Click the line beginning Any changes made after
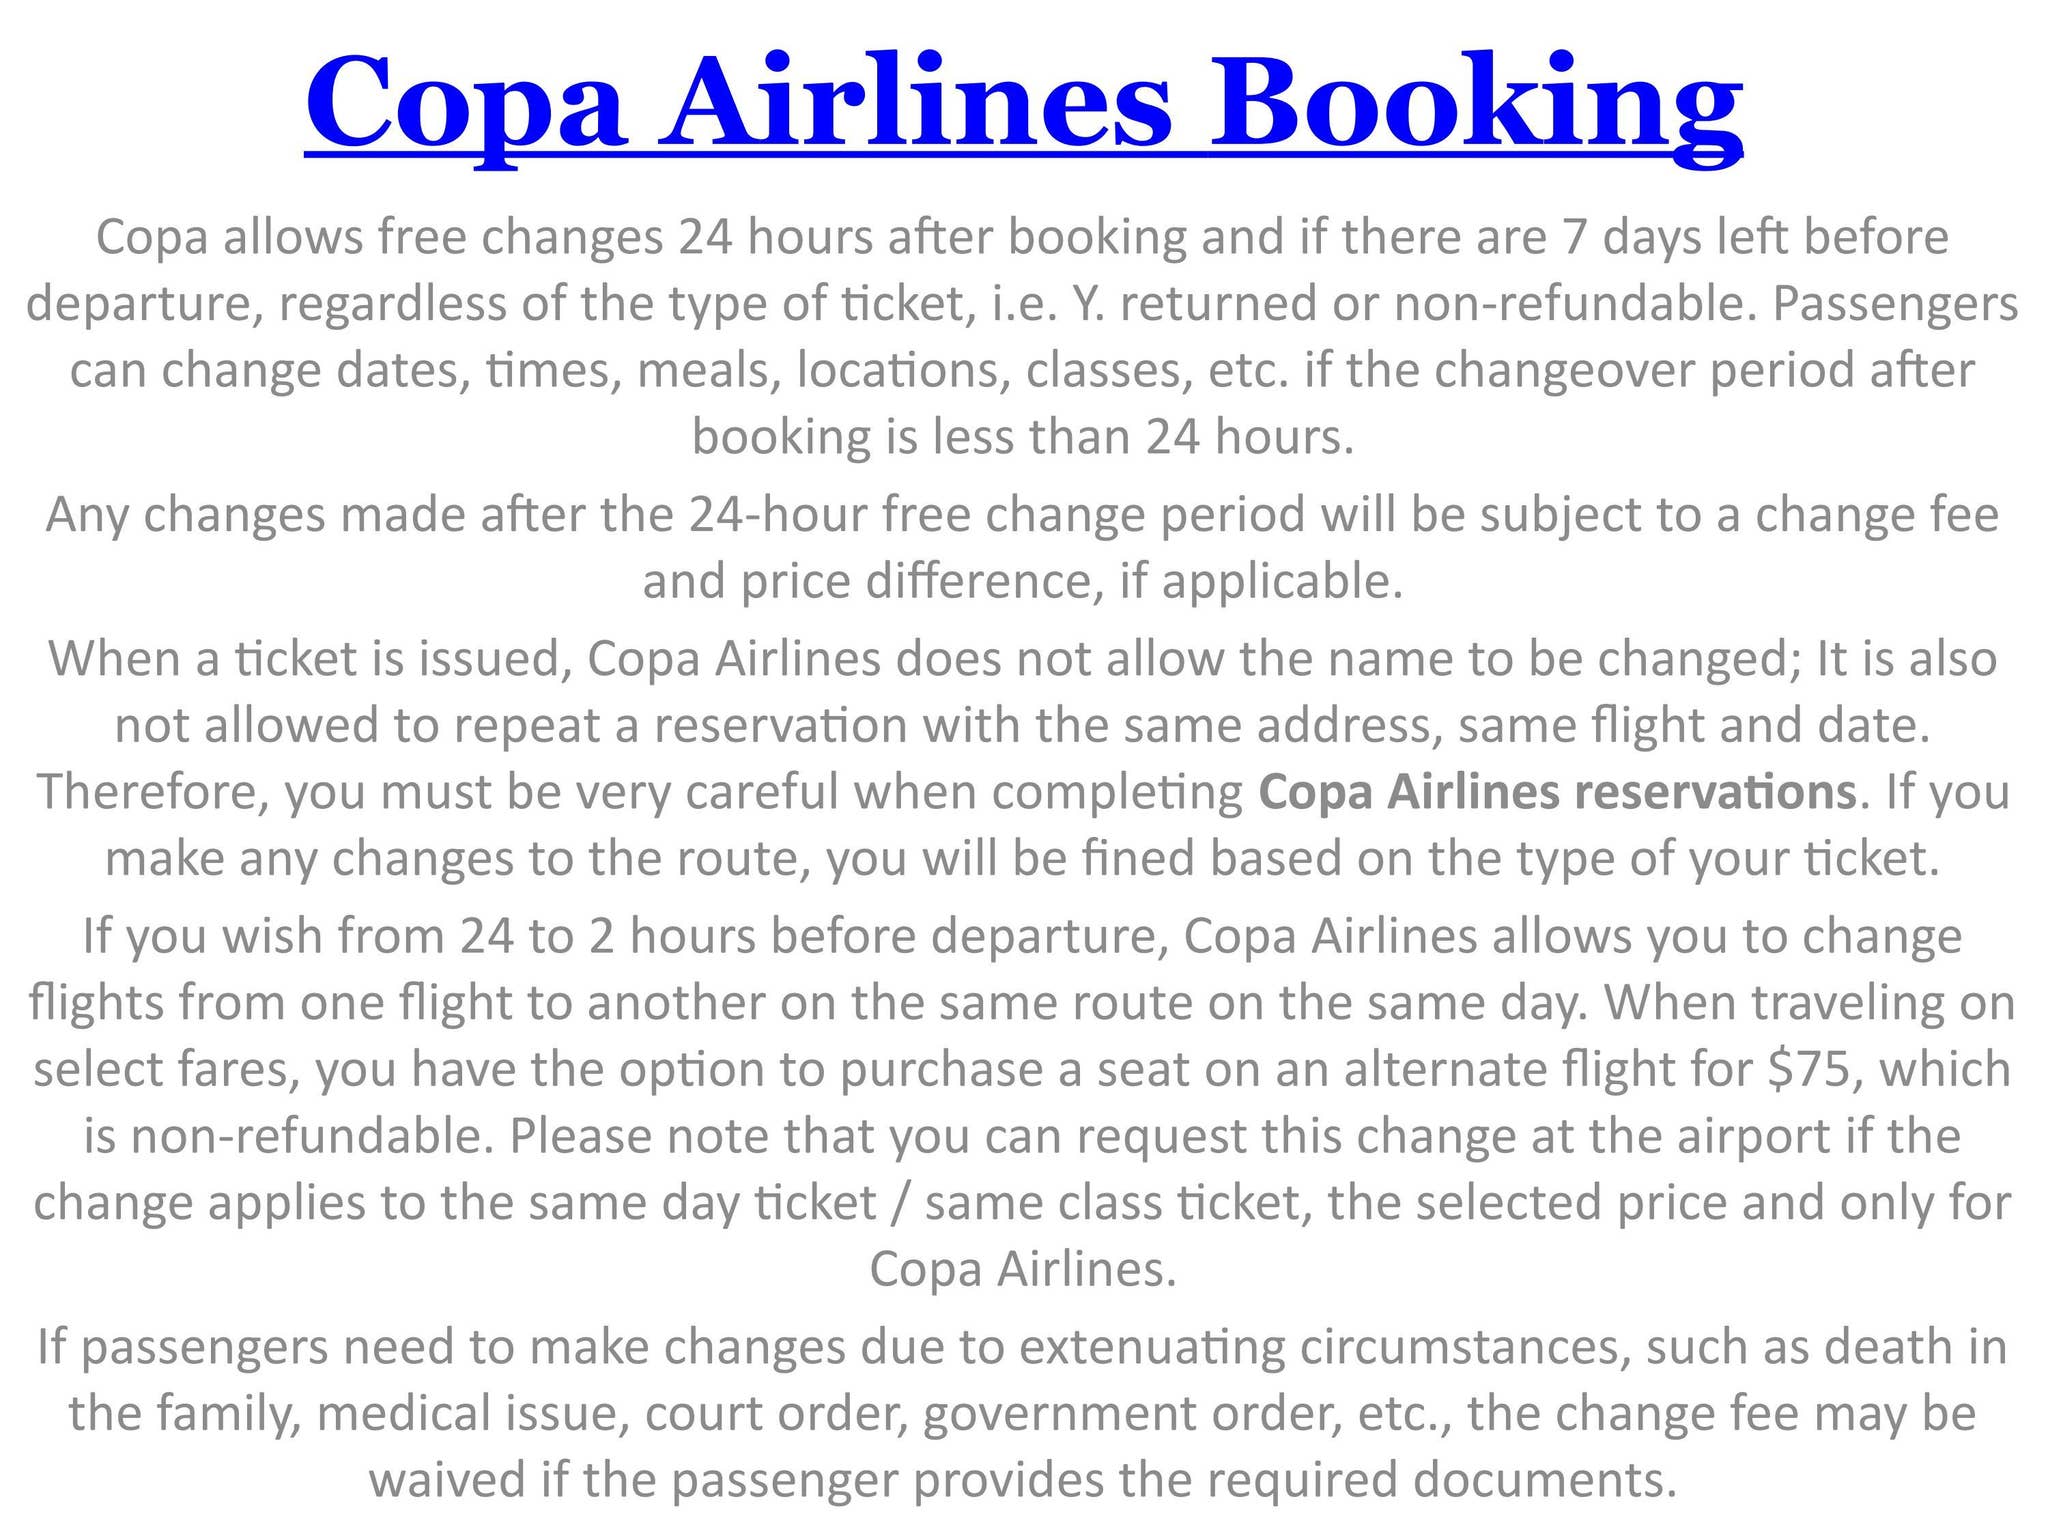Viewport: 2048px width, 1536px height. (1022, 515)
